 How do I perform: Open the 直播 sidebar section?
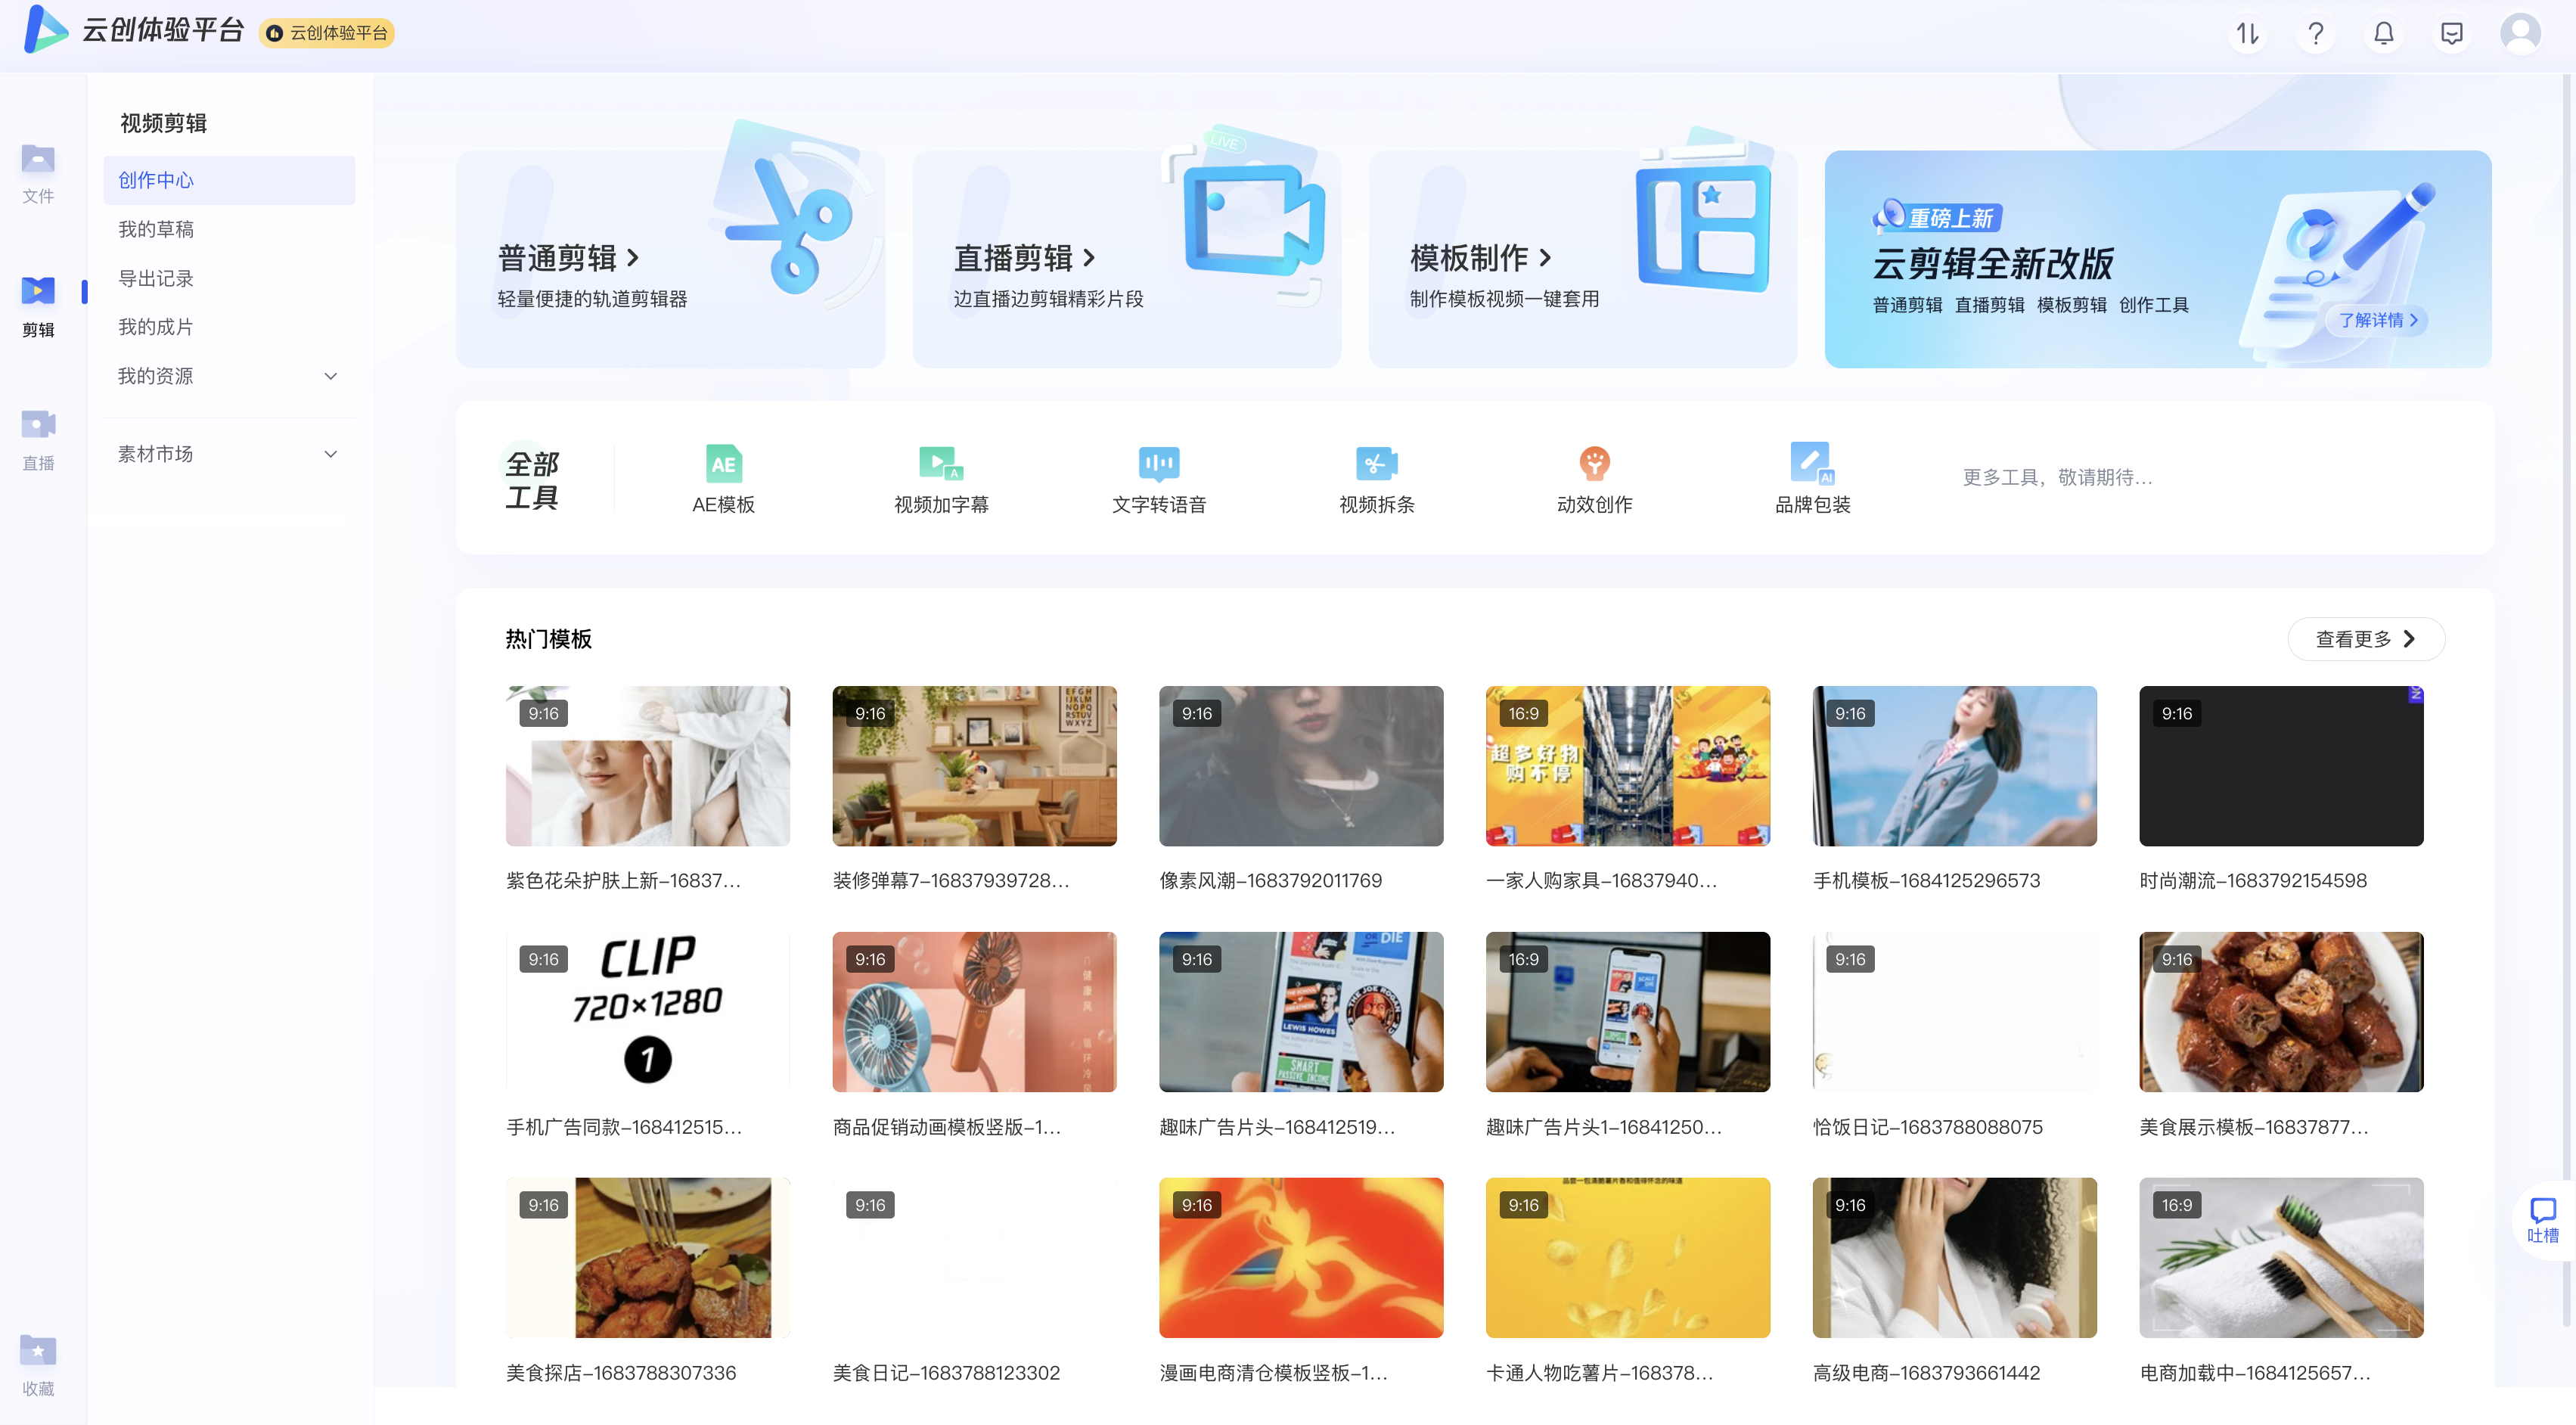(x=38, y=439)
